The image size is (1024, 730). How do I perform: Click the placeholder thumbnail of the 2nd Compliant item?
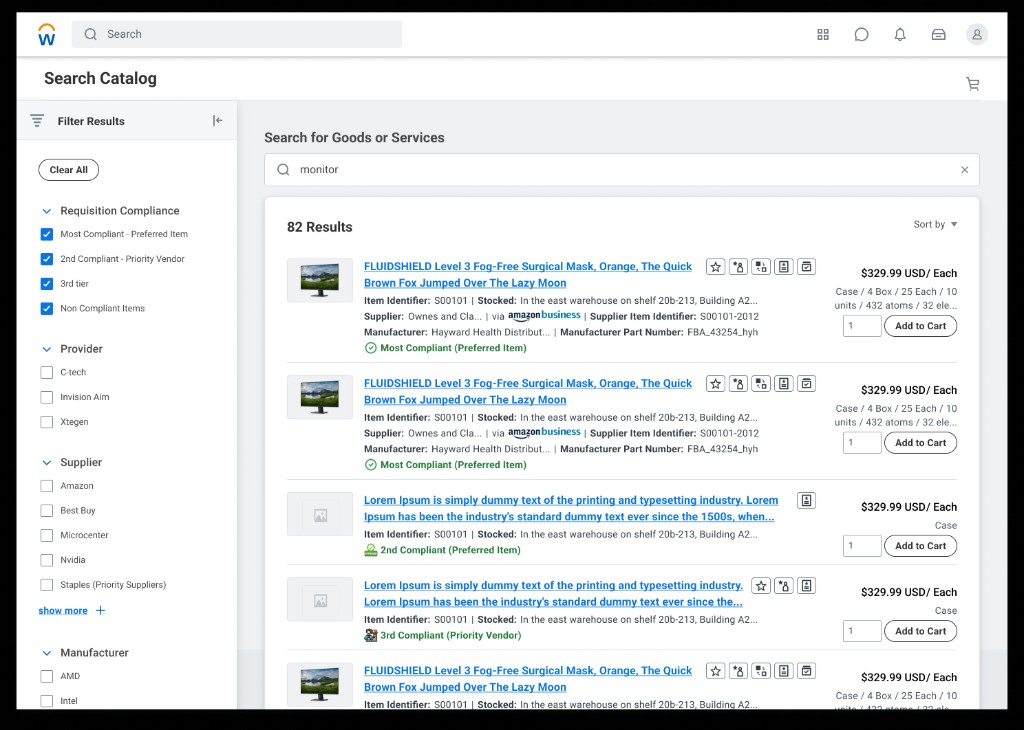click(320, 515)
